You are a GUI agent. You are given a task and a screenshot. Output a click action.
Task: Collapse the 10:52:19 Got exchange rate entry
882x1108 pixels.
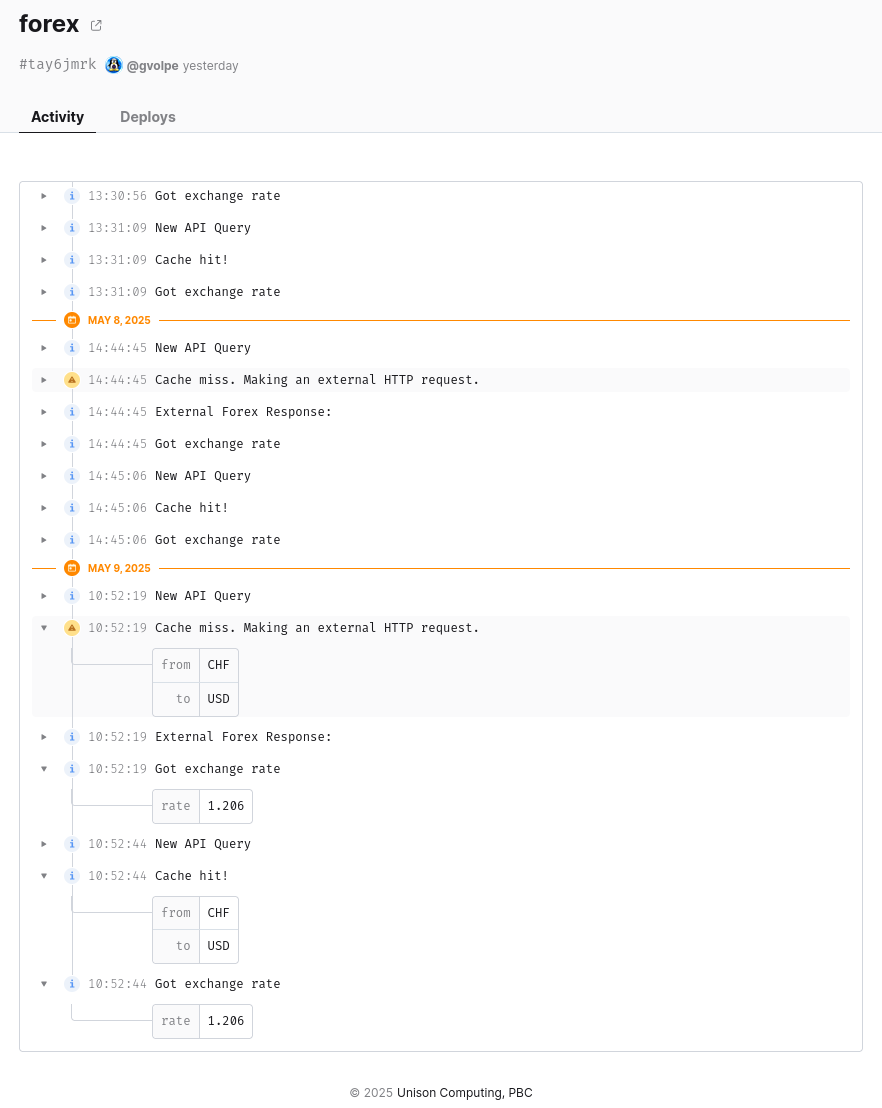click(44, 769)
